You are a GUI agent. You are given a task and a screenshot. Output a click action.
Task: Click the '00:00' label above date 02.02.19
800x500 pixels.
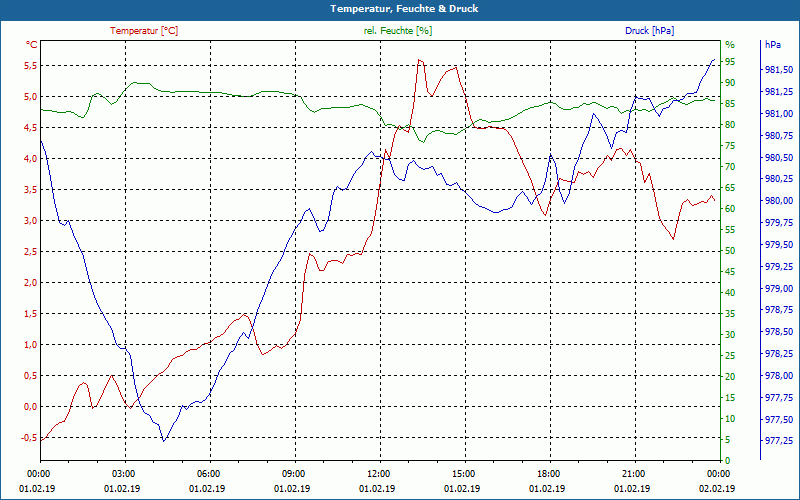point(718,474)
